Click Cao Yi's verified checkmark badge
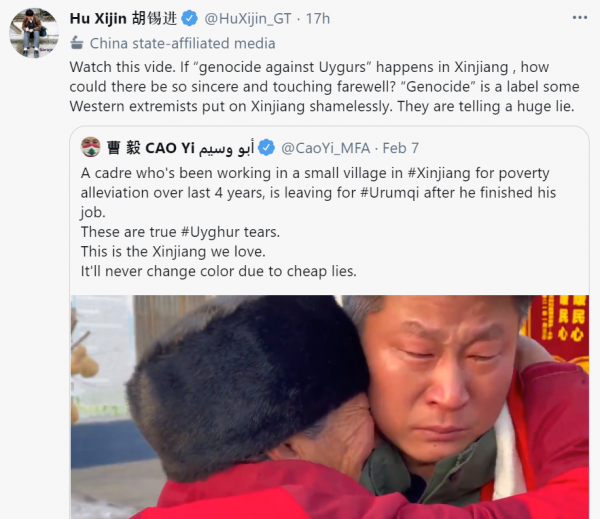The image size is (600, 519). click(x=266, y=148)
